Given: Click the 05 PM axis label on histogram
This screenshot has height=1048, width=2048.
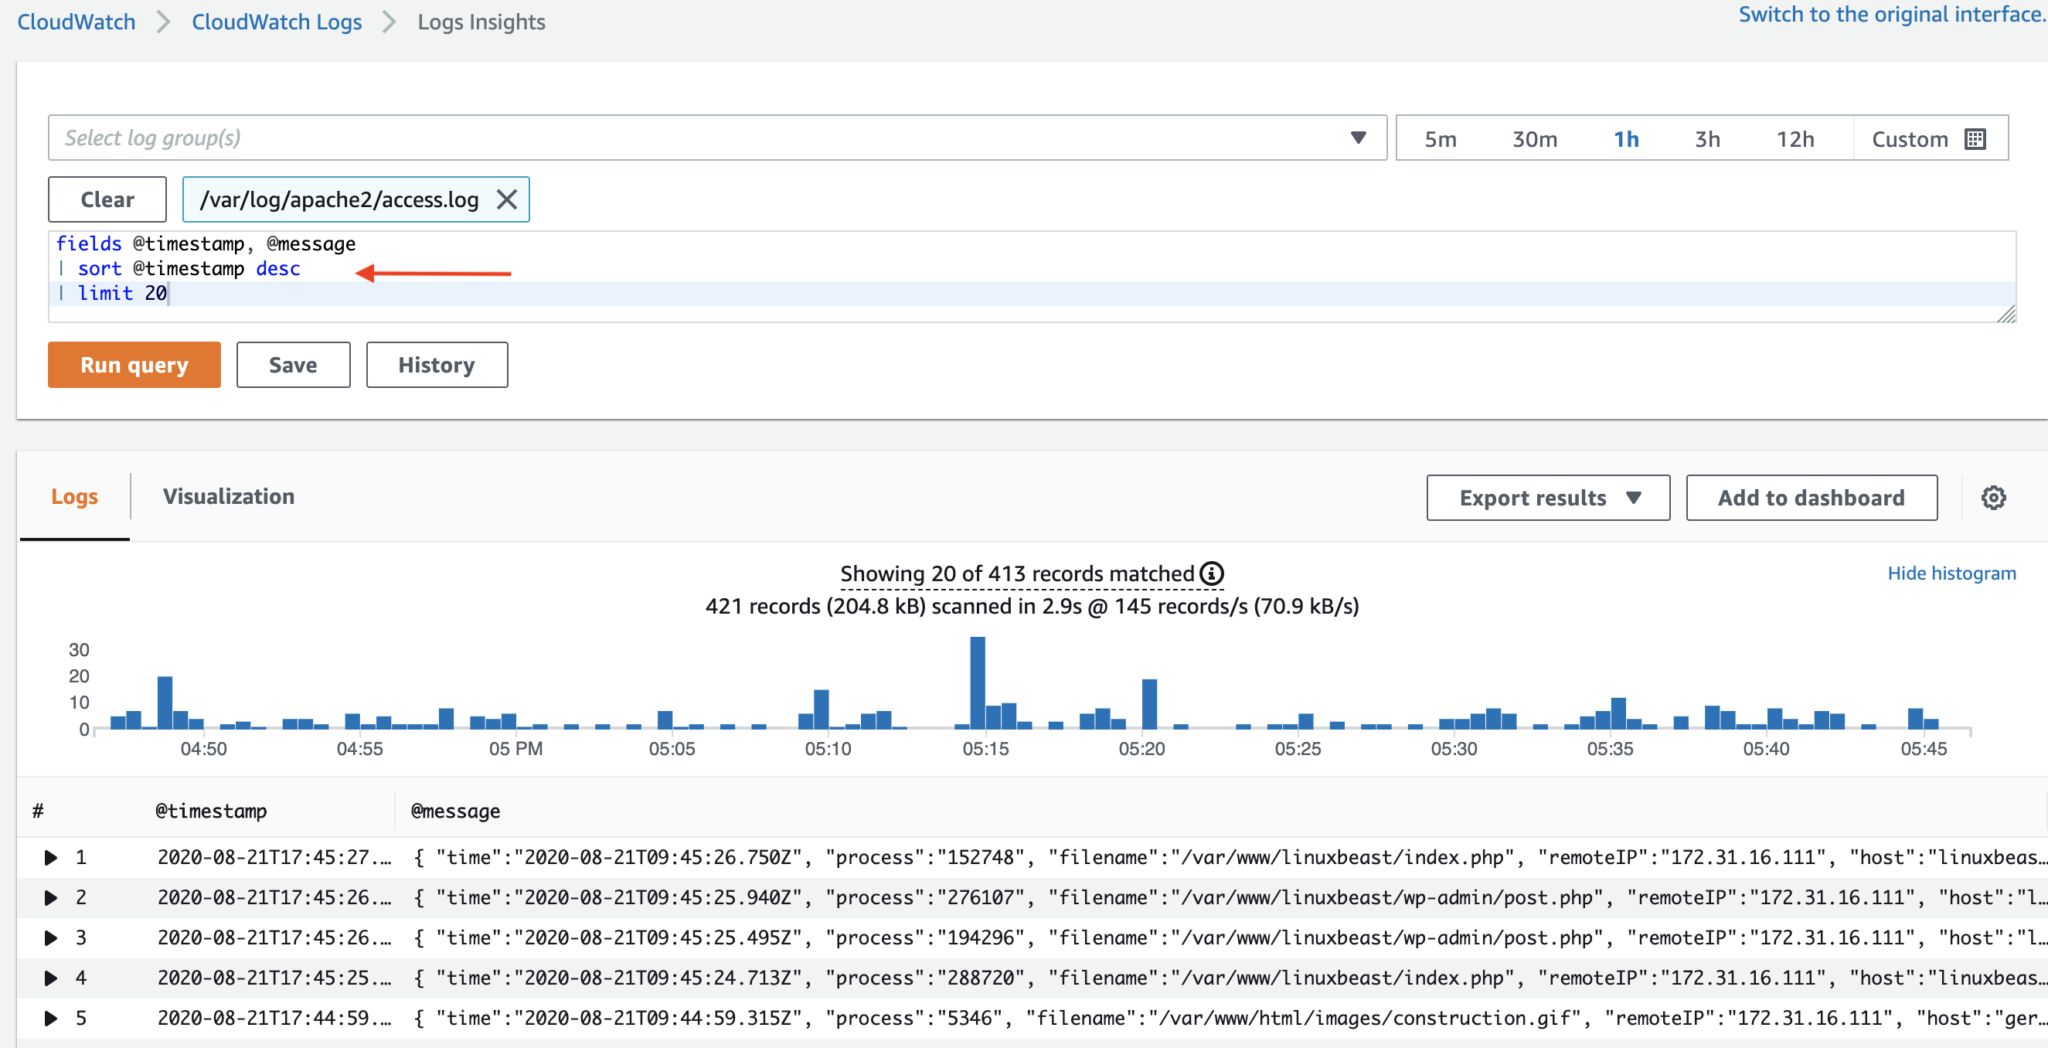Looking at the screenshot, I should 516,749.
